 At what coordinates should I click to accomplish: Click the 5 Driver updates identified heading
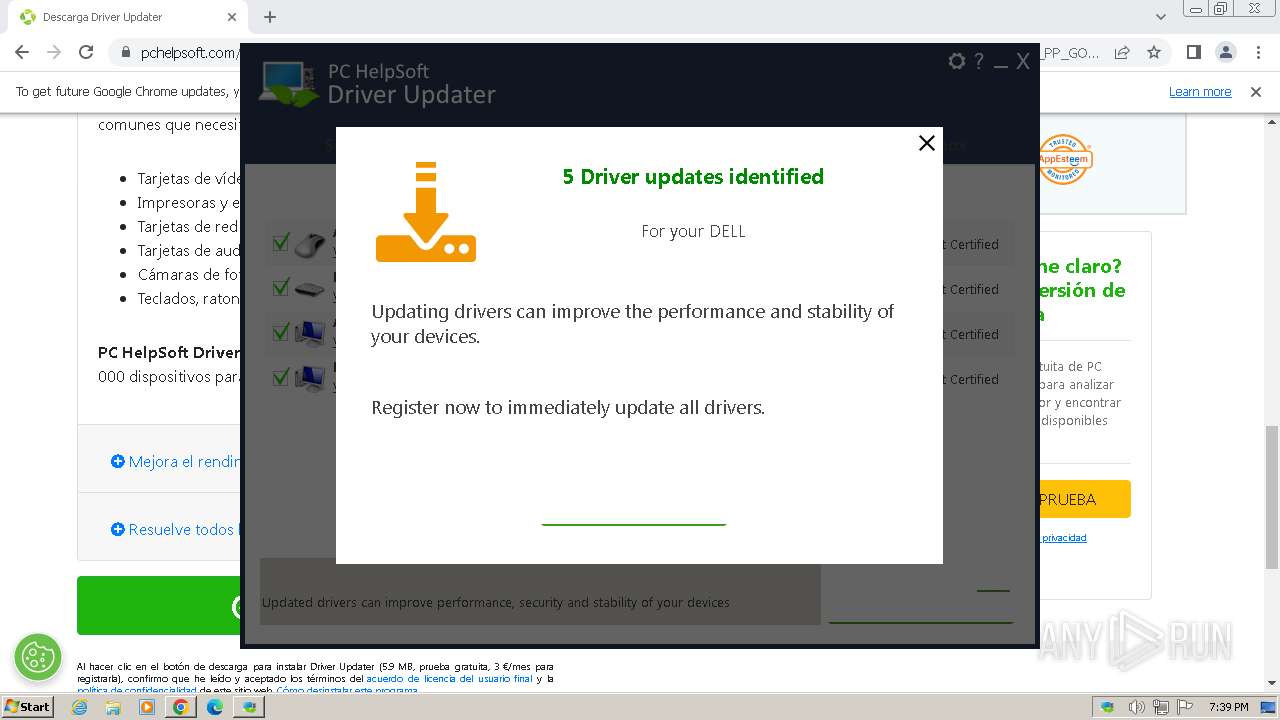693,177
